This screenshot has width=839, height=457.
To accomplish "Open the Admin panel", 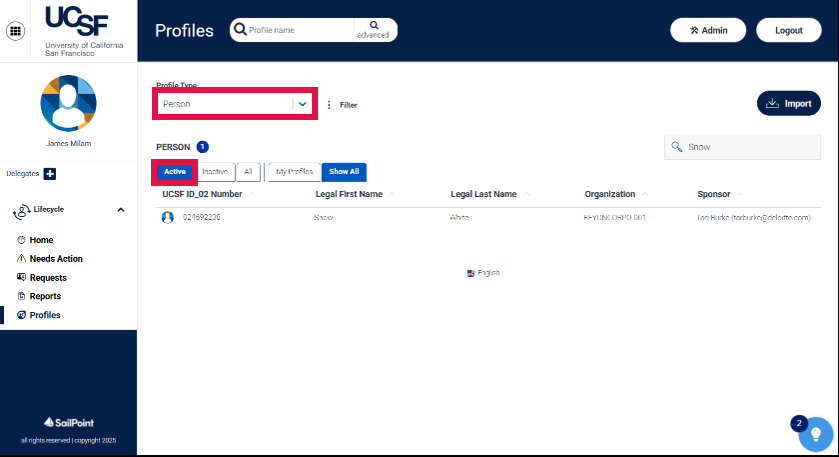I will tap(708, 30).
